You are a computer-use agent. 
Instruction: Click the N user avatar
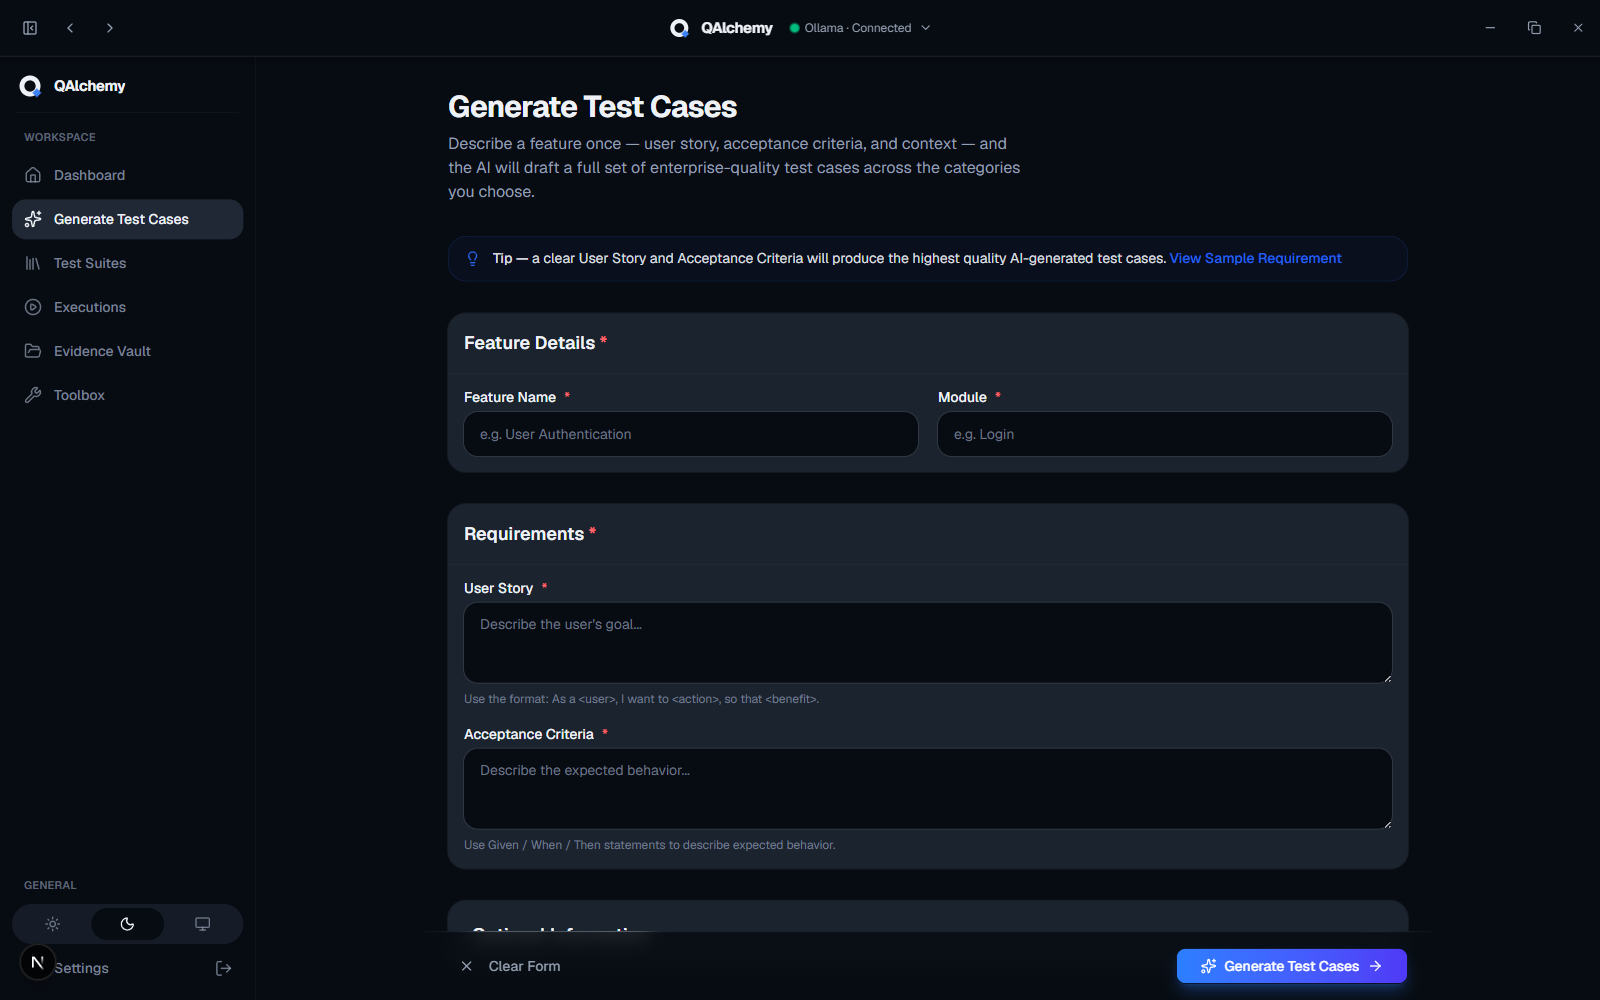(x=37, y=963)
